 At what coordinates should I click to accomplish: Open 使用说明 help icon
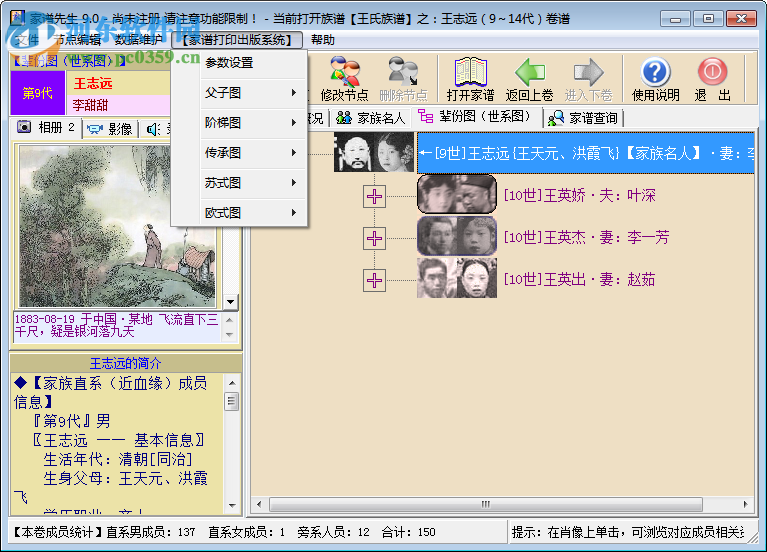(x=655, y=78)
